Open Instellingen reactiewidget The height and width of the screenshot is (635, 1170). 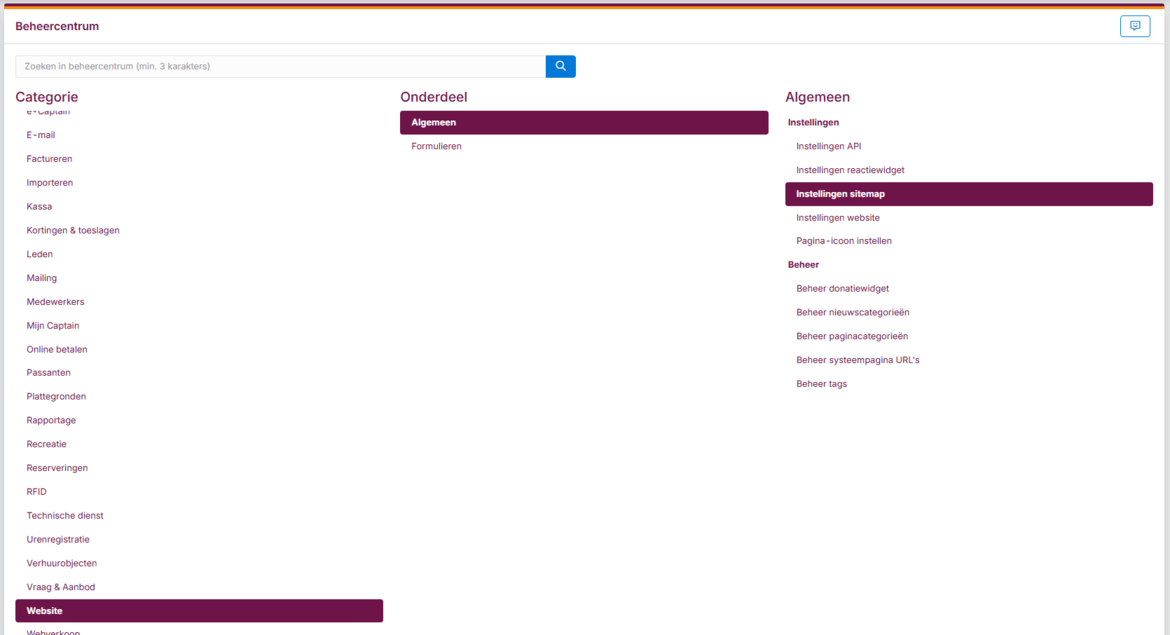(850, 169)
